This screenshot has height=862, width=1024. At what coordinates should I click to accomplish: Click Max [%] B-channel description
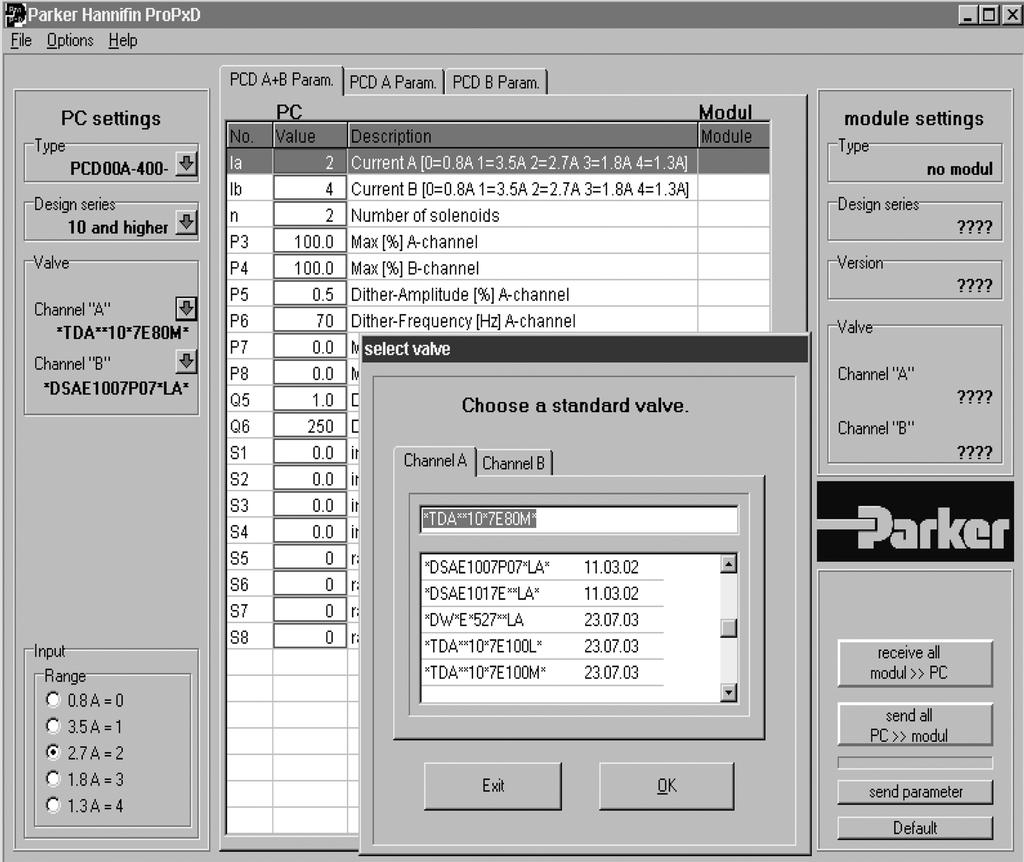[x=415, y=268]
